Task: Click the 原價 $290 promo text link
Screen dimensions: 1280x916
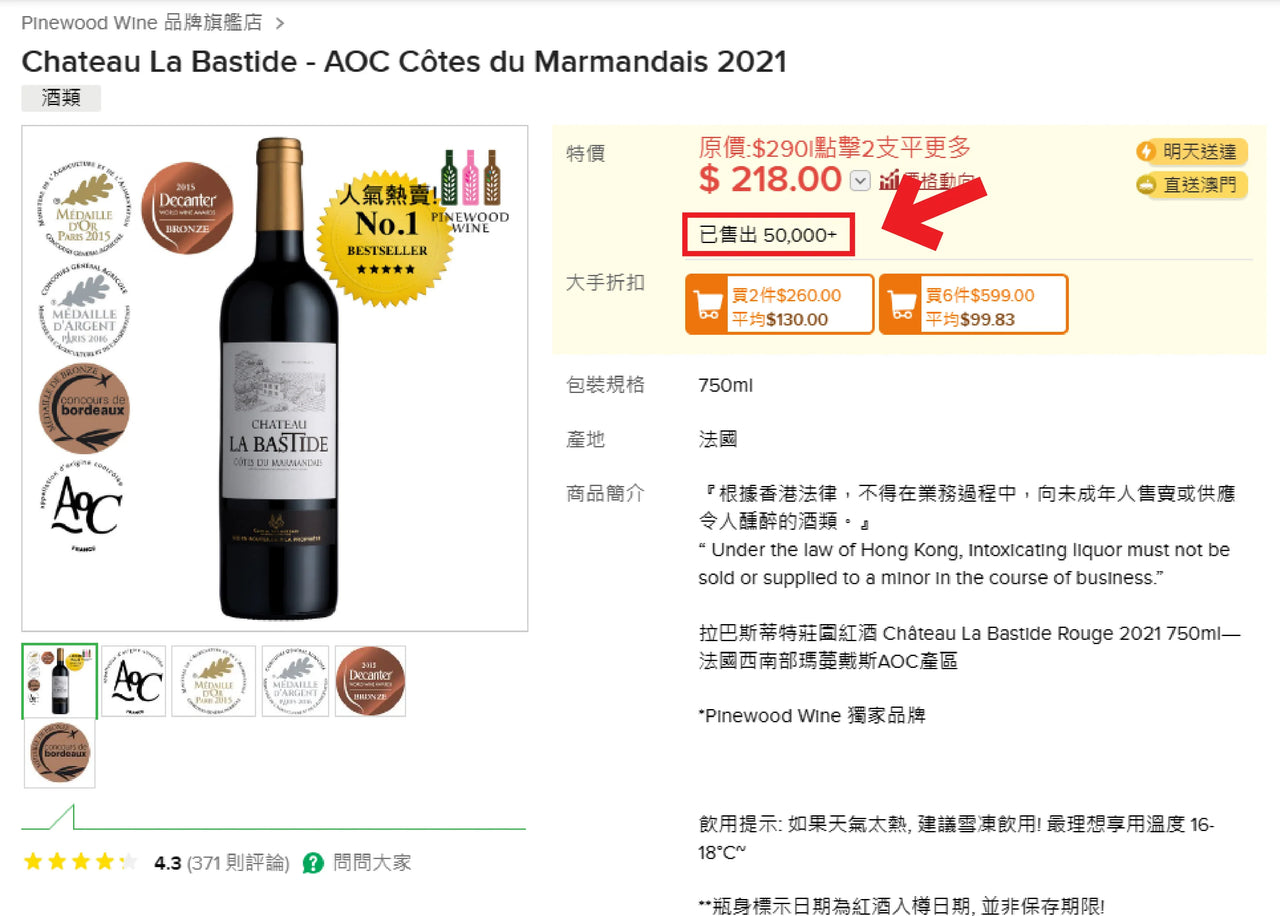Action: (834, 148)
